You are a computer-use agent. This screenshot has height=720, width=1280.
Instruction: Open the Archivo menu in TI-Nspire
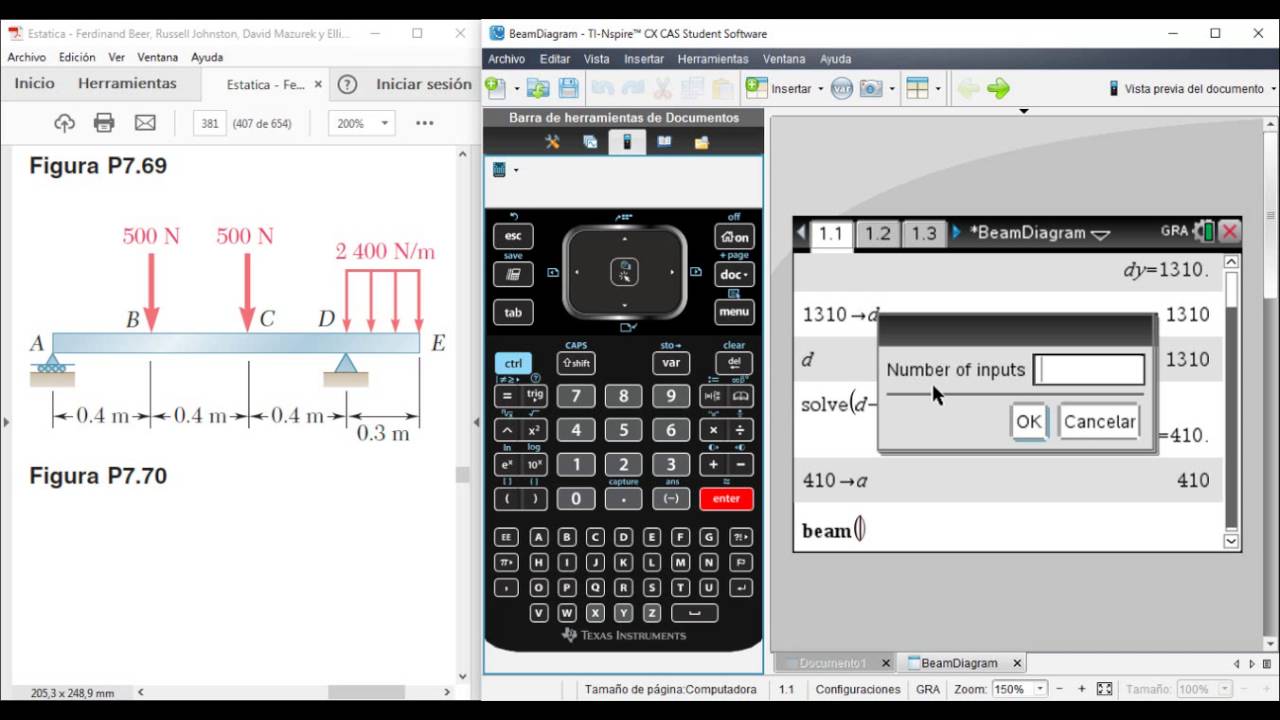506,59
